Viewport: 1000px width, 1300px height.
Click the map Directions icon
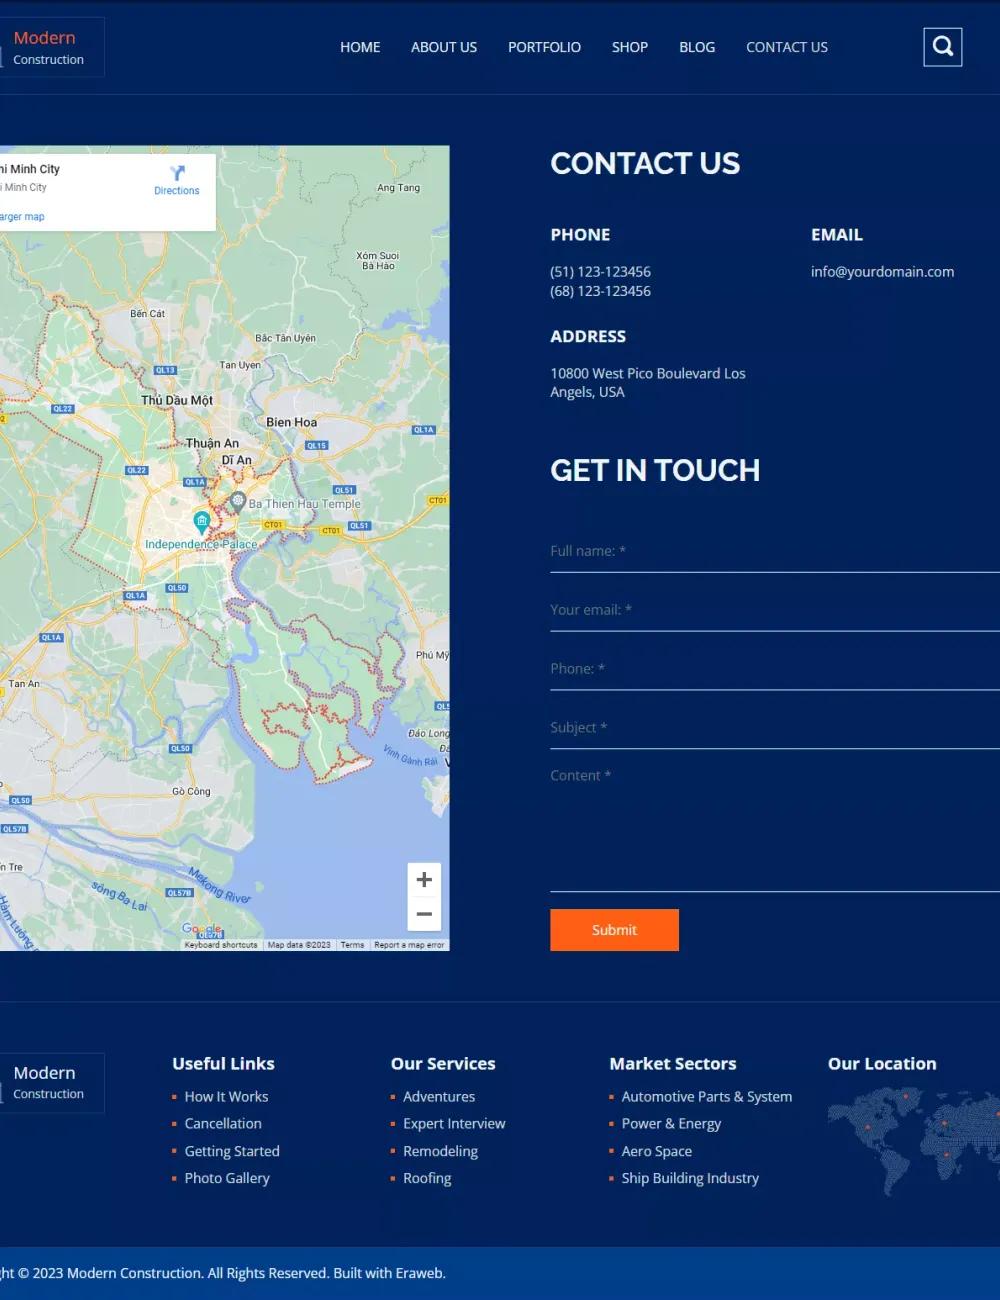(x=177, y=174)
